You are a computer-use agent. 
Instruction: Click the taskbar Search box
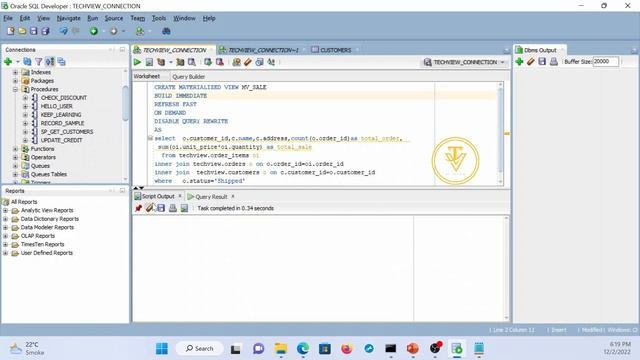click(200, 349)
